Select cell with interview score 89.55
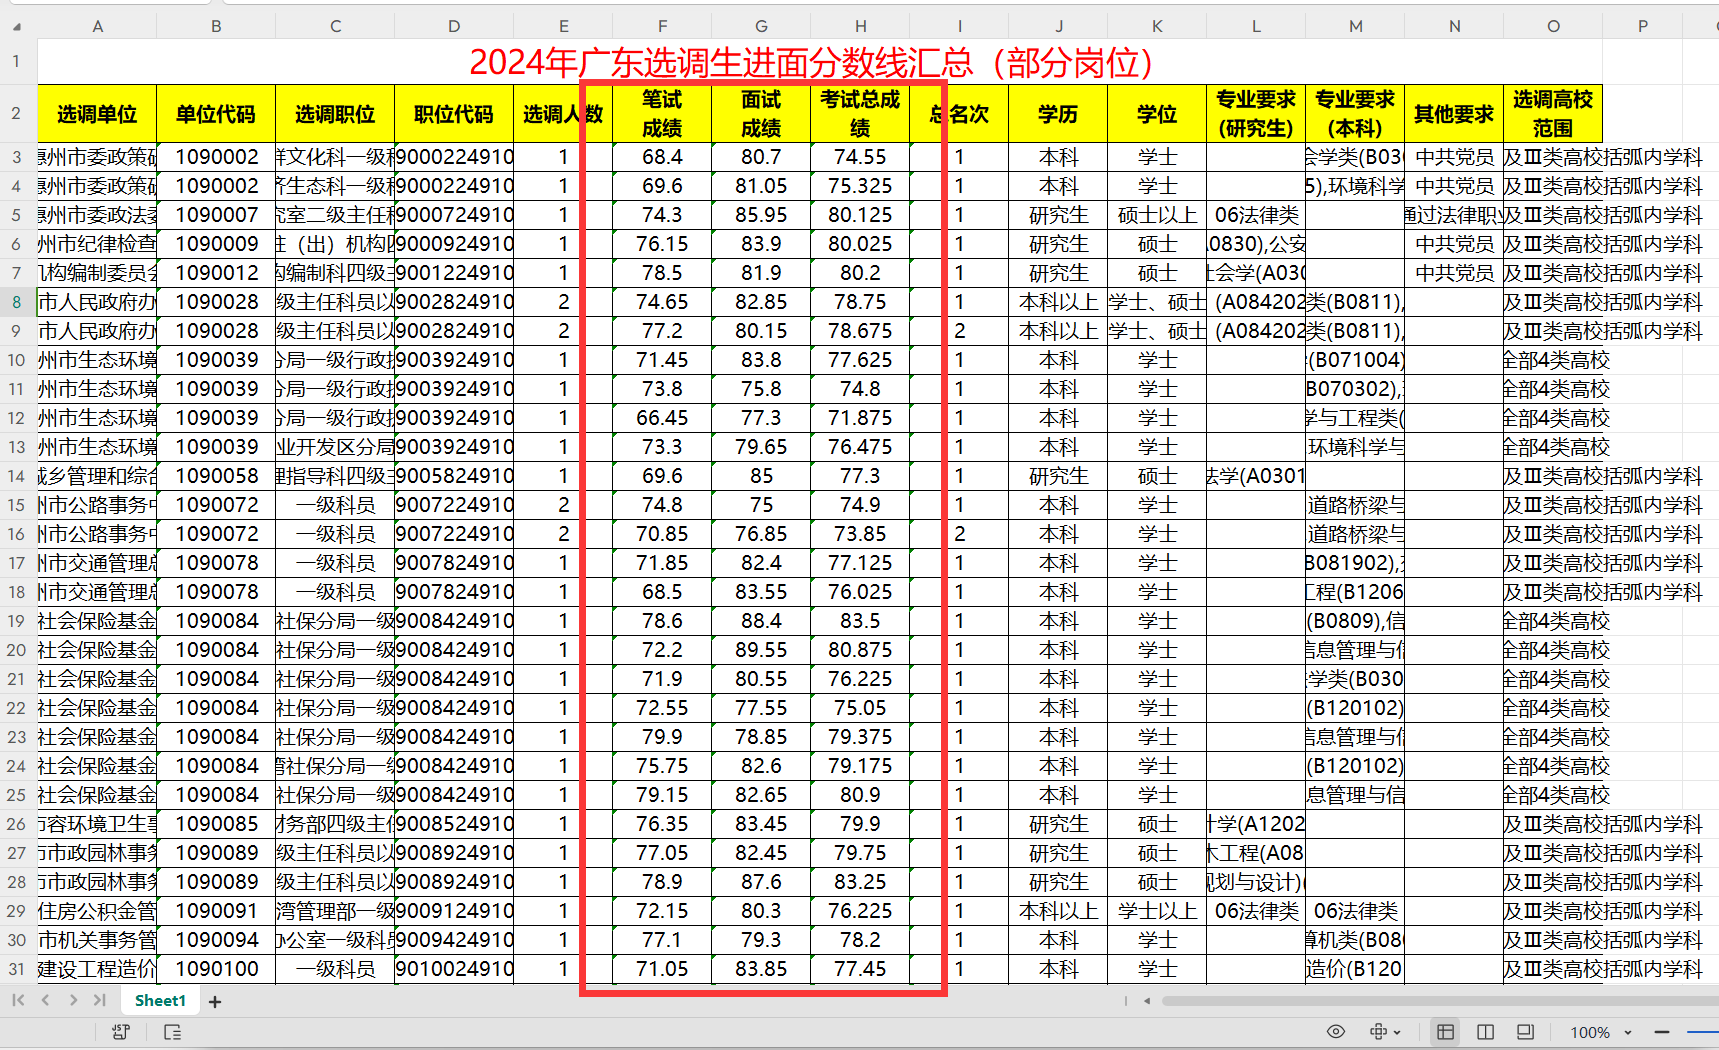The height and width of the screenshot is (1050, 1719). 761,650
